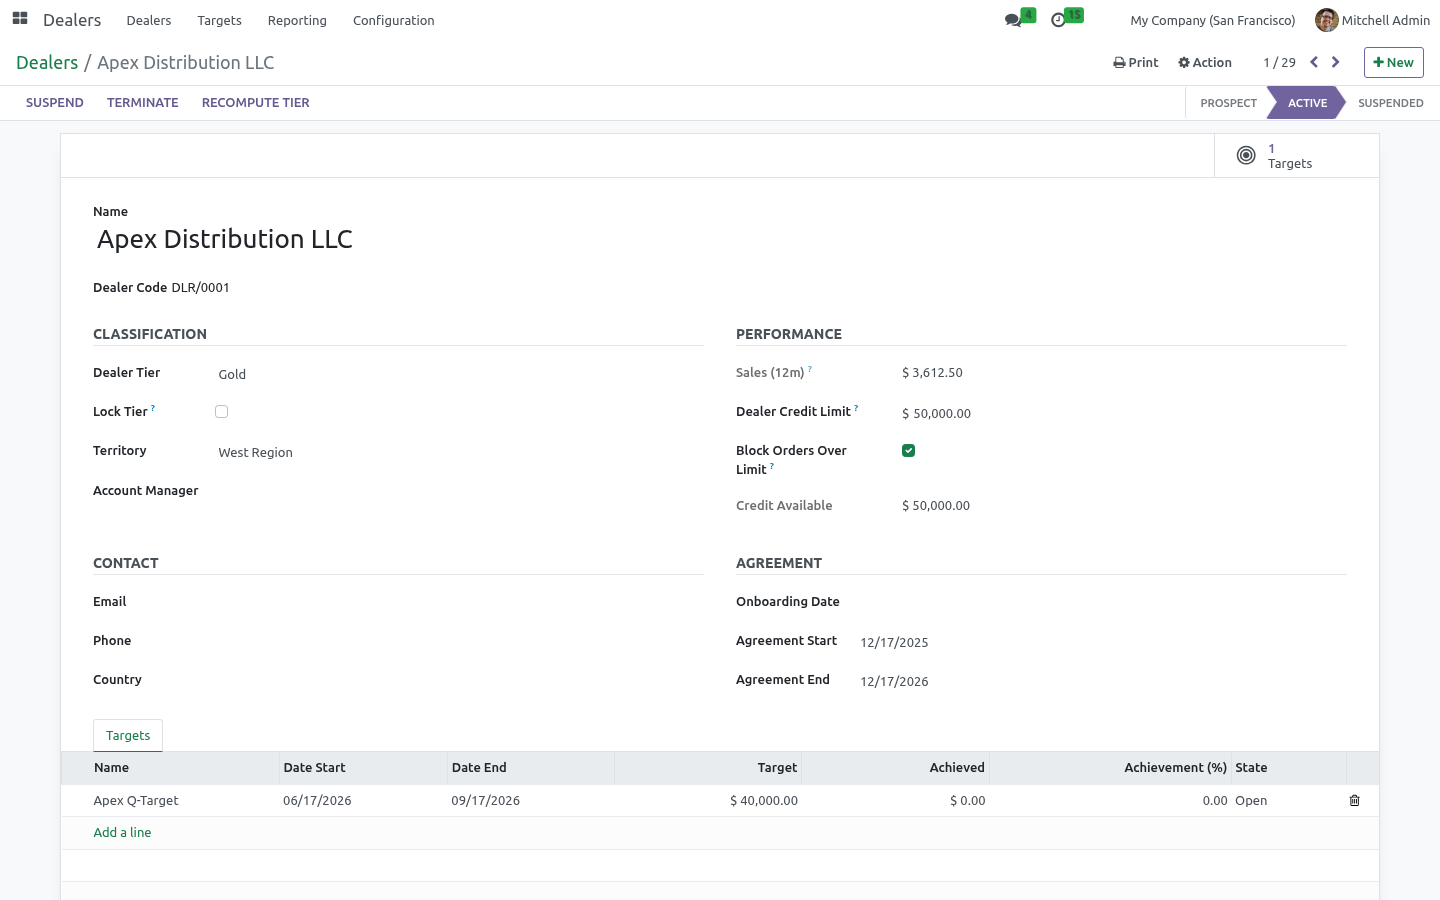The image size is (1440, 900).
Task: Open the Action gear menu
Action: coord(1205,62)
